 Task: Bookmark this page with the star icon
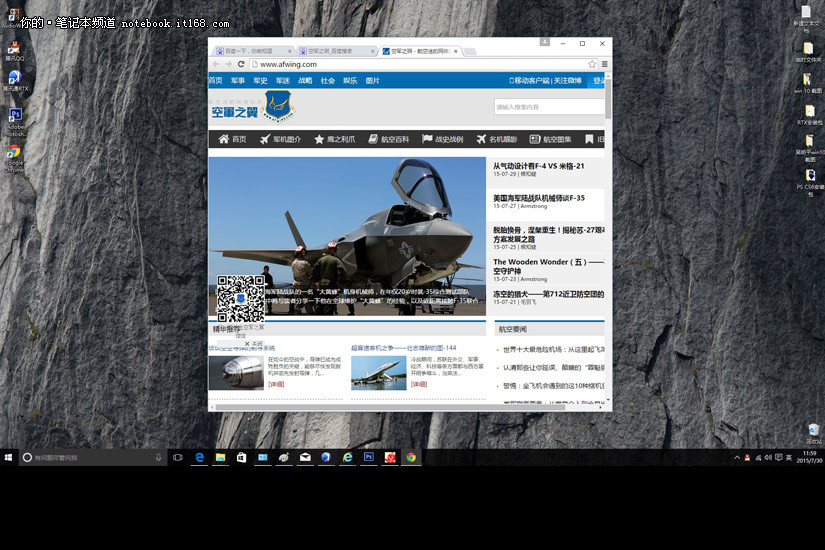(592, 64)
